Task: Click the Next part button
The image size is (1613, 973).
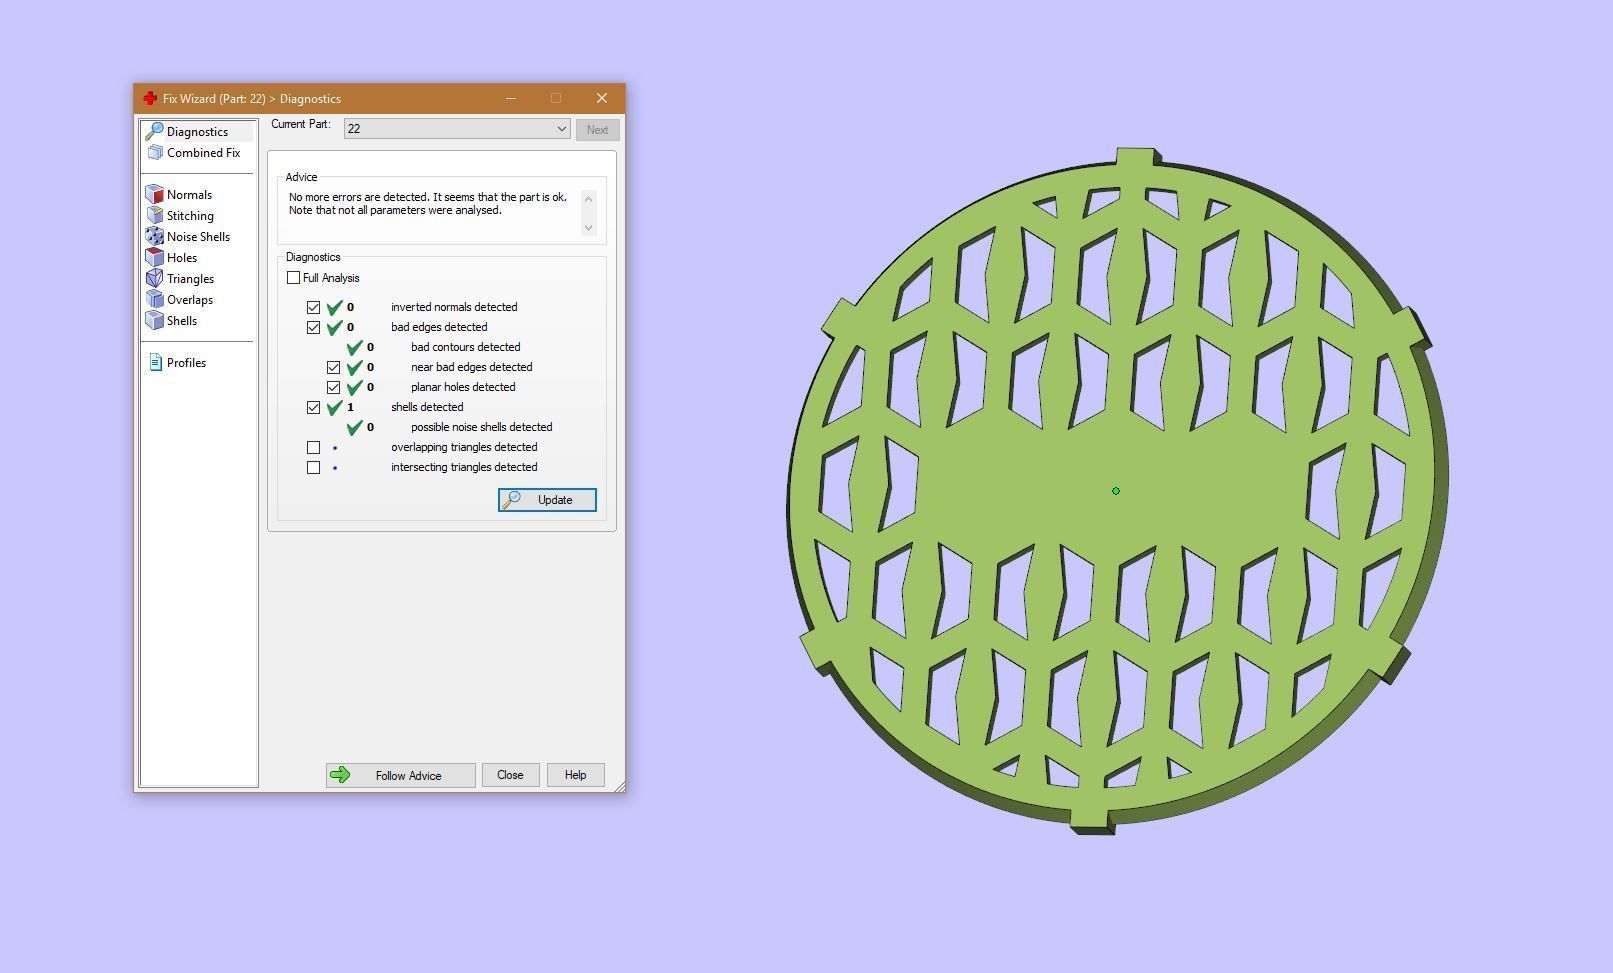Action: point(597,130)
